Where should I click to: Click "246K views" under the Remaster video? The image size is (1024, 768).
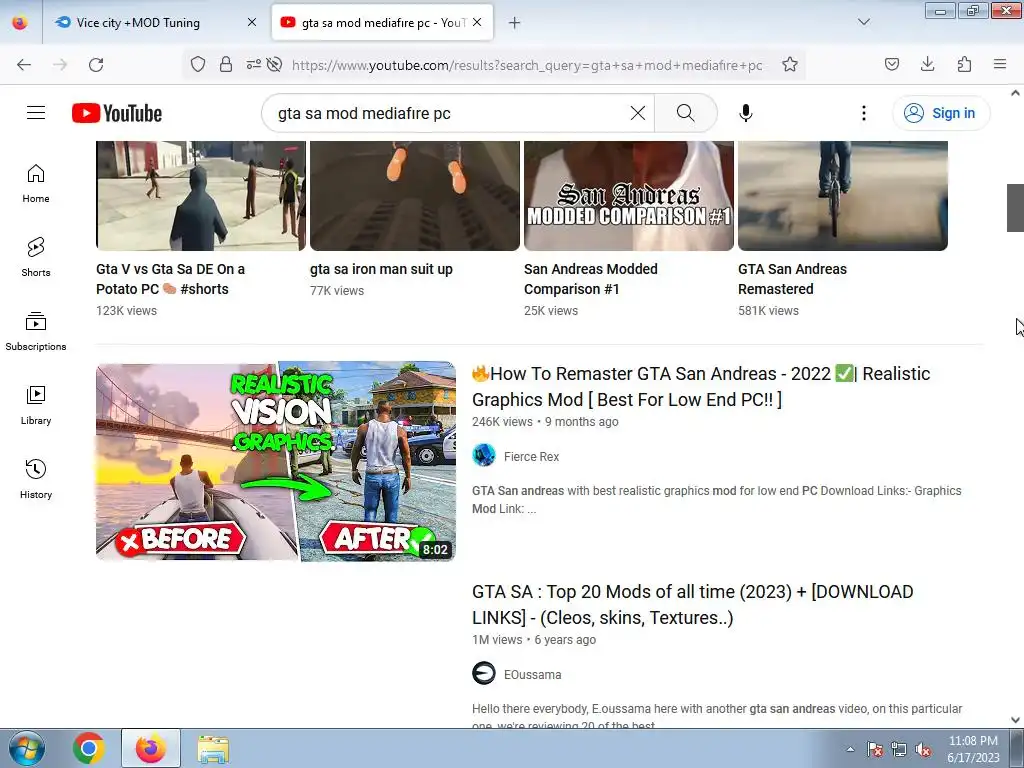[x=502, y=422]
